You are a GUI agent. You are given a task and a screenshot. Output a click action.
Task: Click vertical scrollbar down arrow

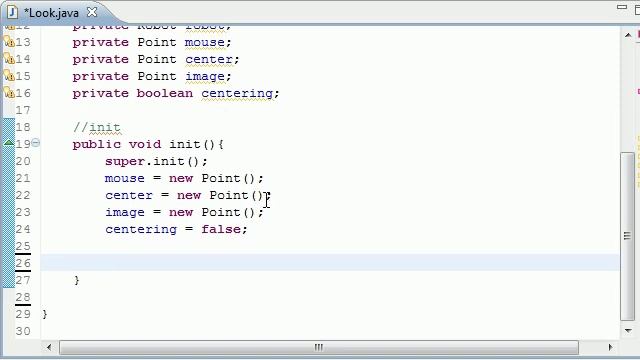[x=628, y=331]
